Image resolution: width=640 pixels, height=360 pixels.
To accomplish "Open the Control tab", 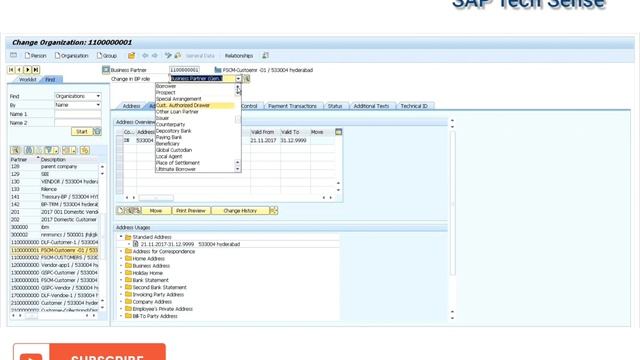I will pyautogui.click(x=249, y=106).
